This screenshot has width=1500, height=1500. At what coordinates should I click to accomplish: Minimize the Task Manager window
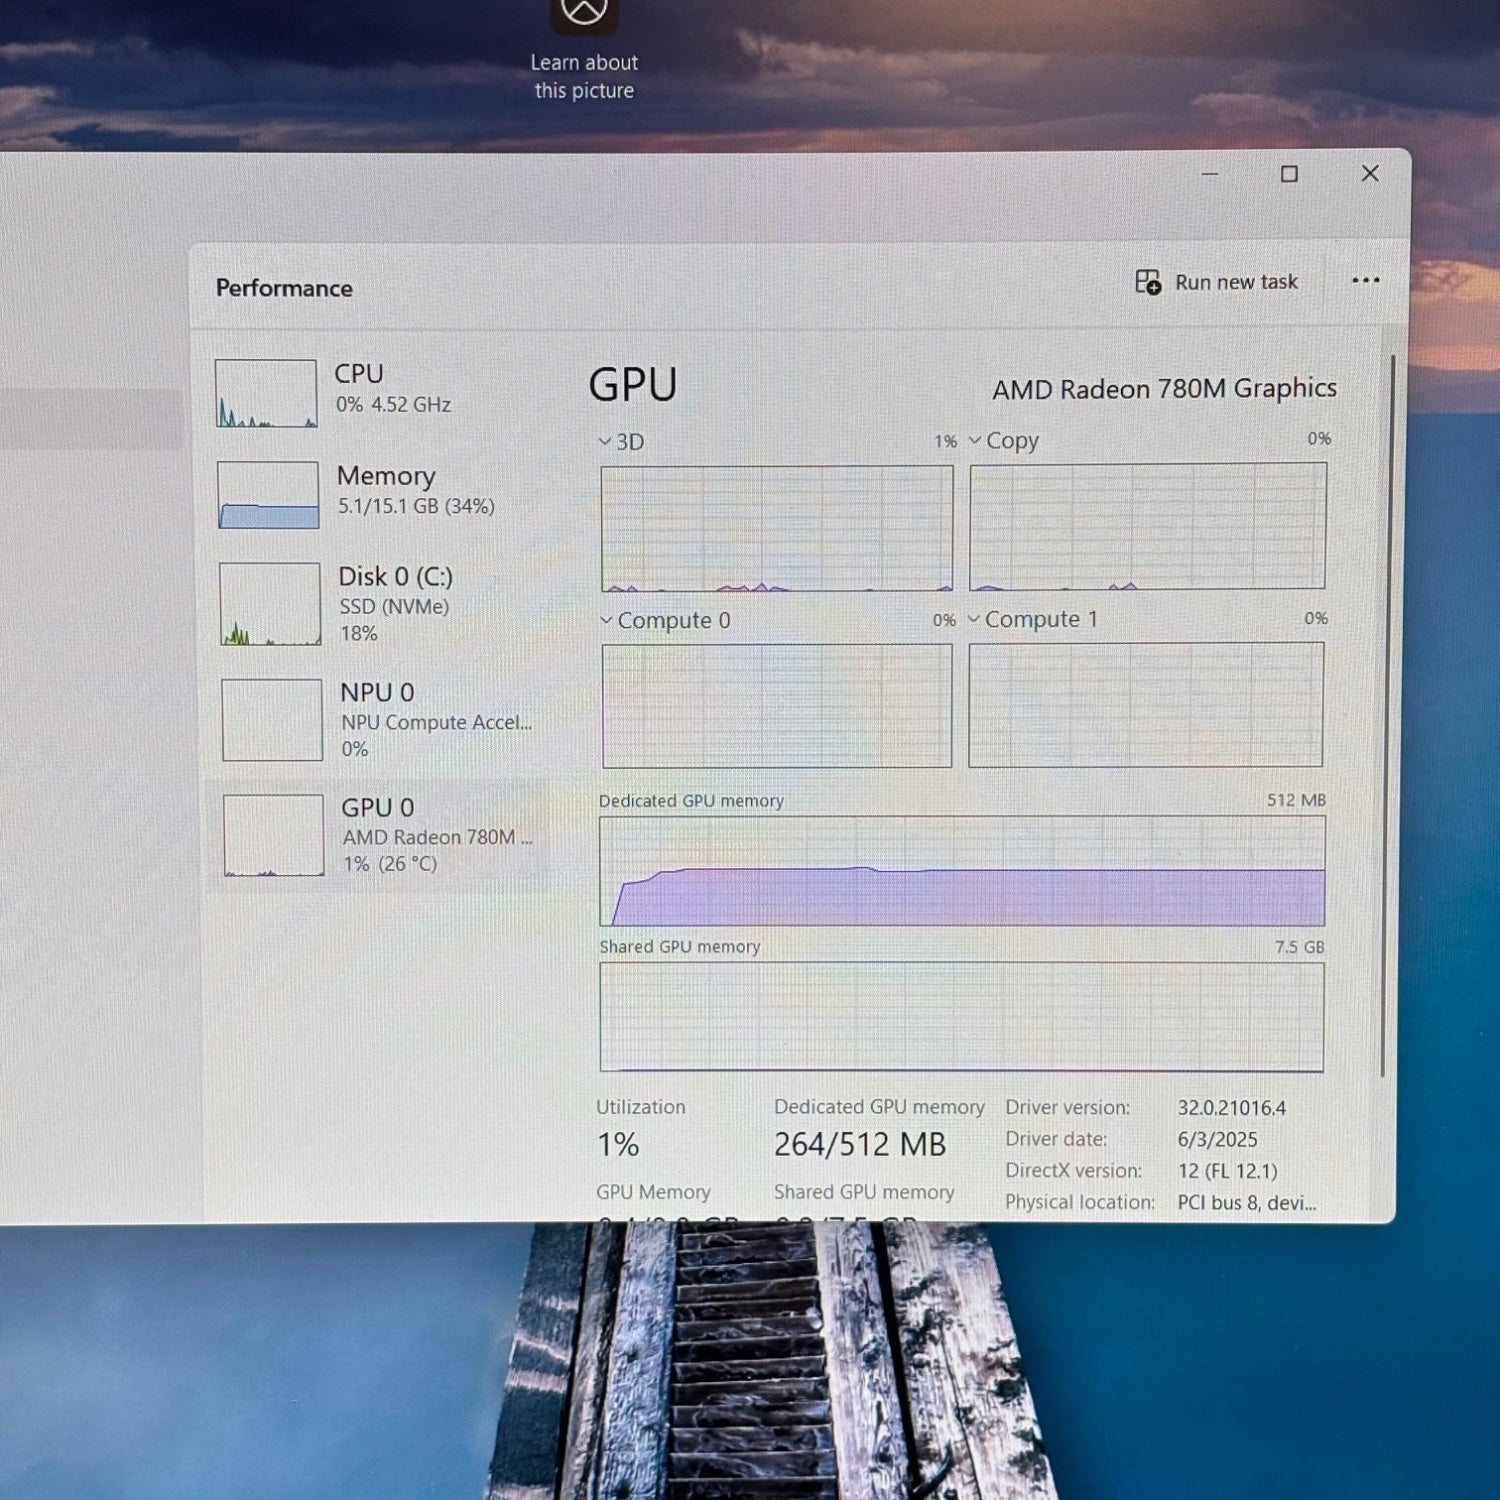click(1210, 174)
